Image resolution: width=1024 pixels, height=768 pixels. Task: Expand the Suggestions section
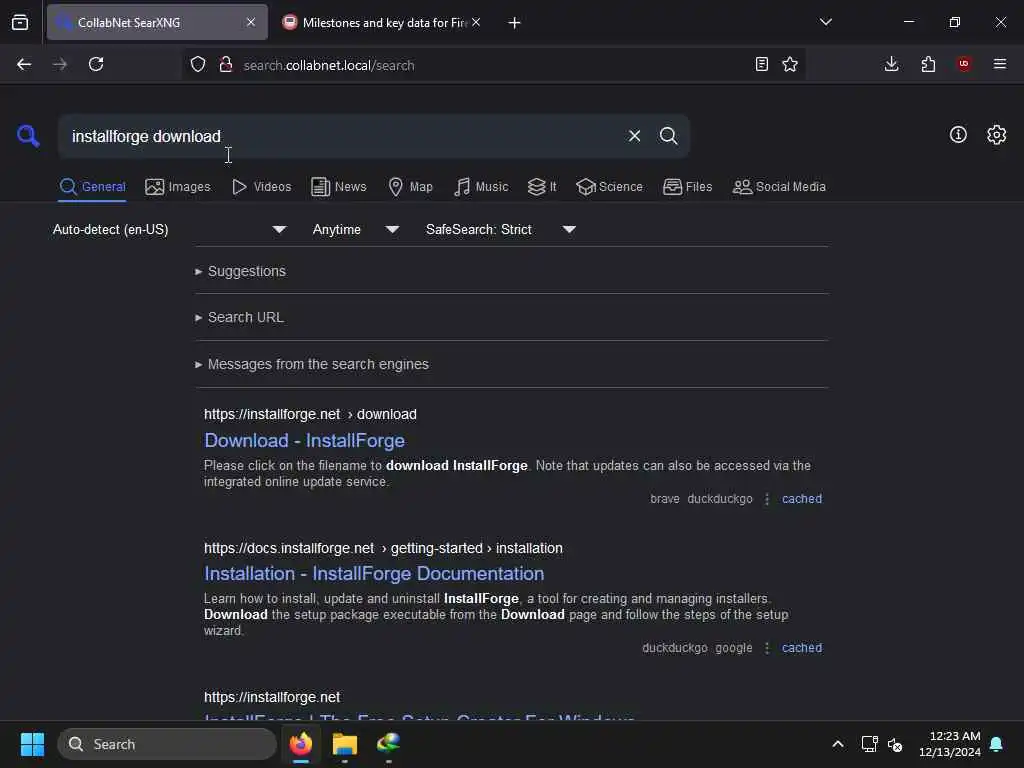coord(240,271)
